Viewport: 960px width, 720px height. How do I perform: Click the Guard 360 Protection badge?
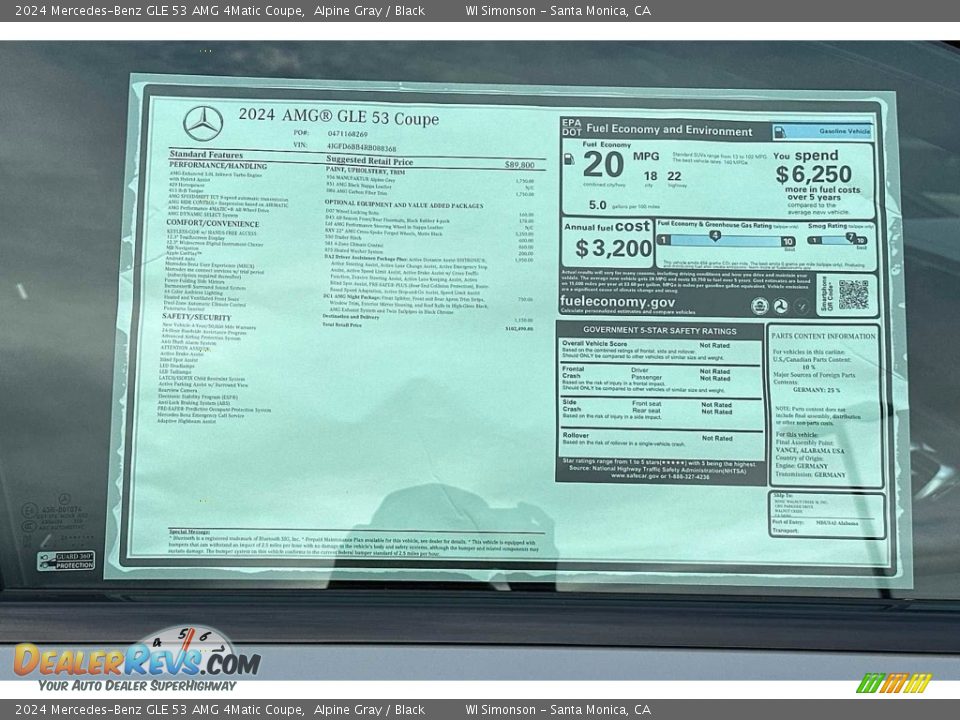click(x=66, y=561)
